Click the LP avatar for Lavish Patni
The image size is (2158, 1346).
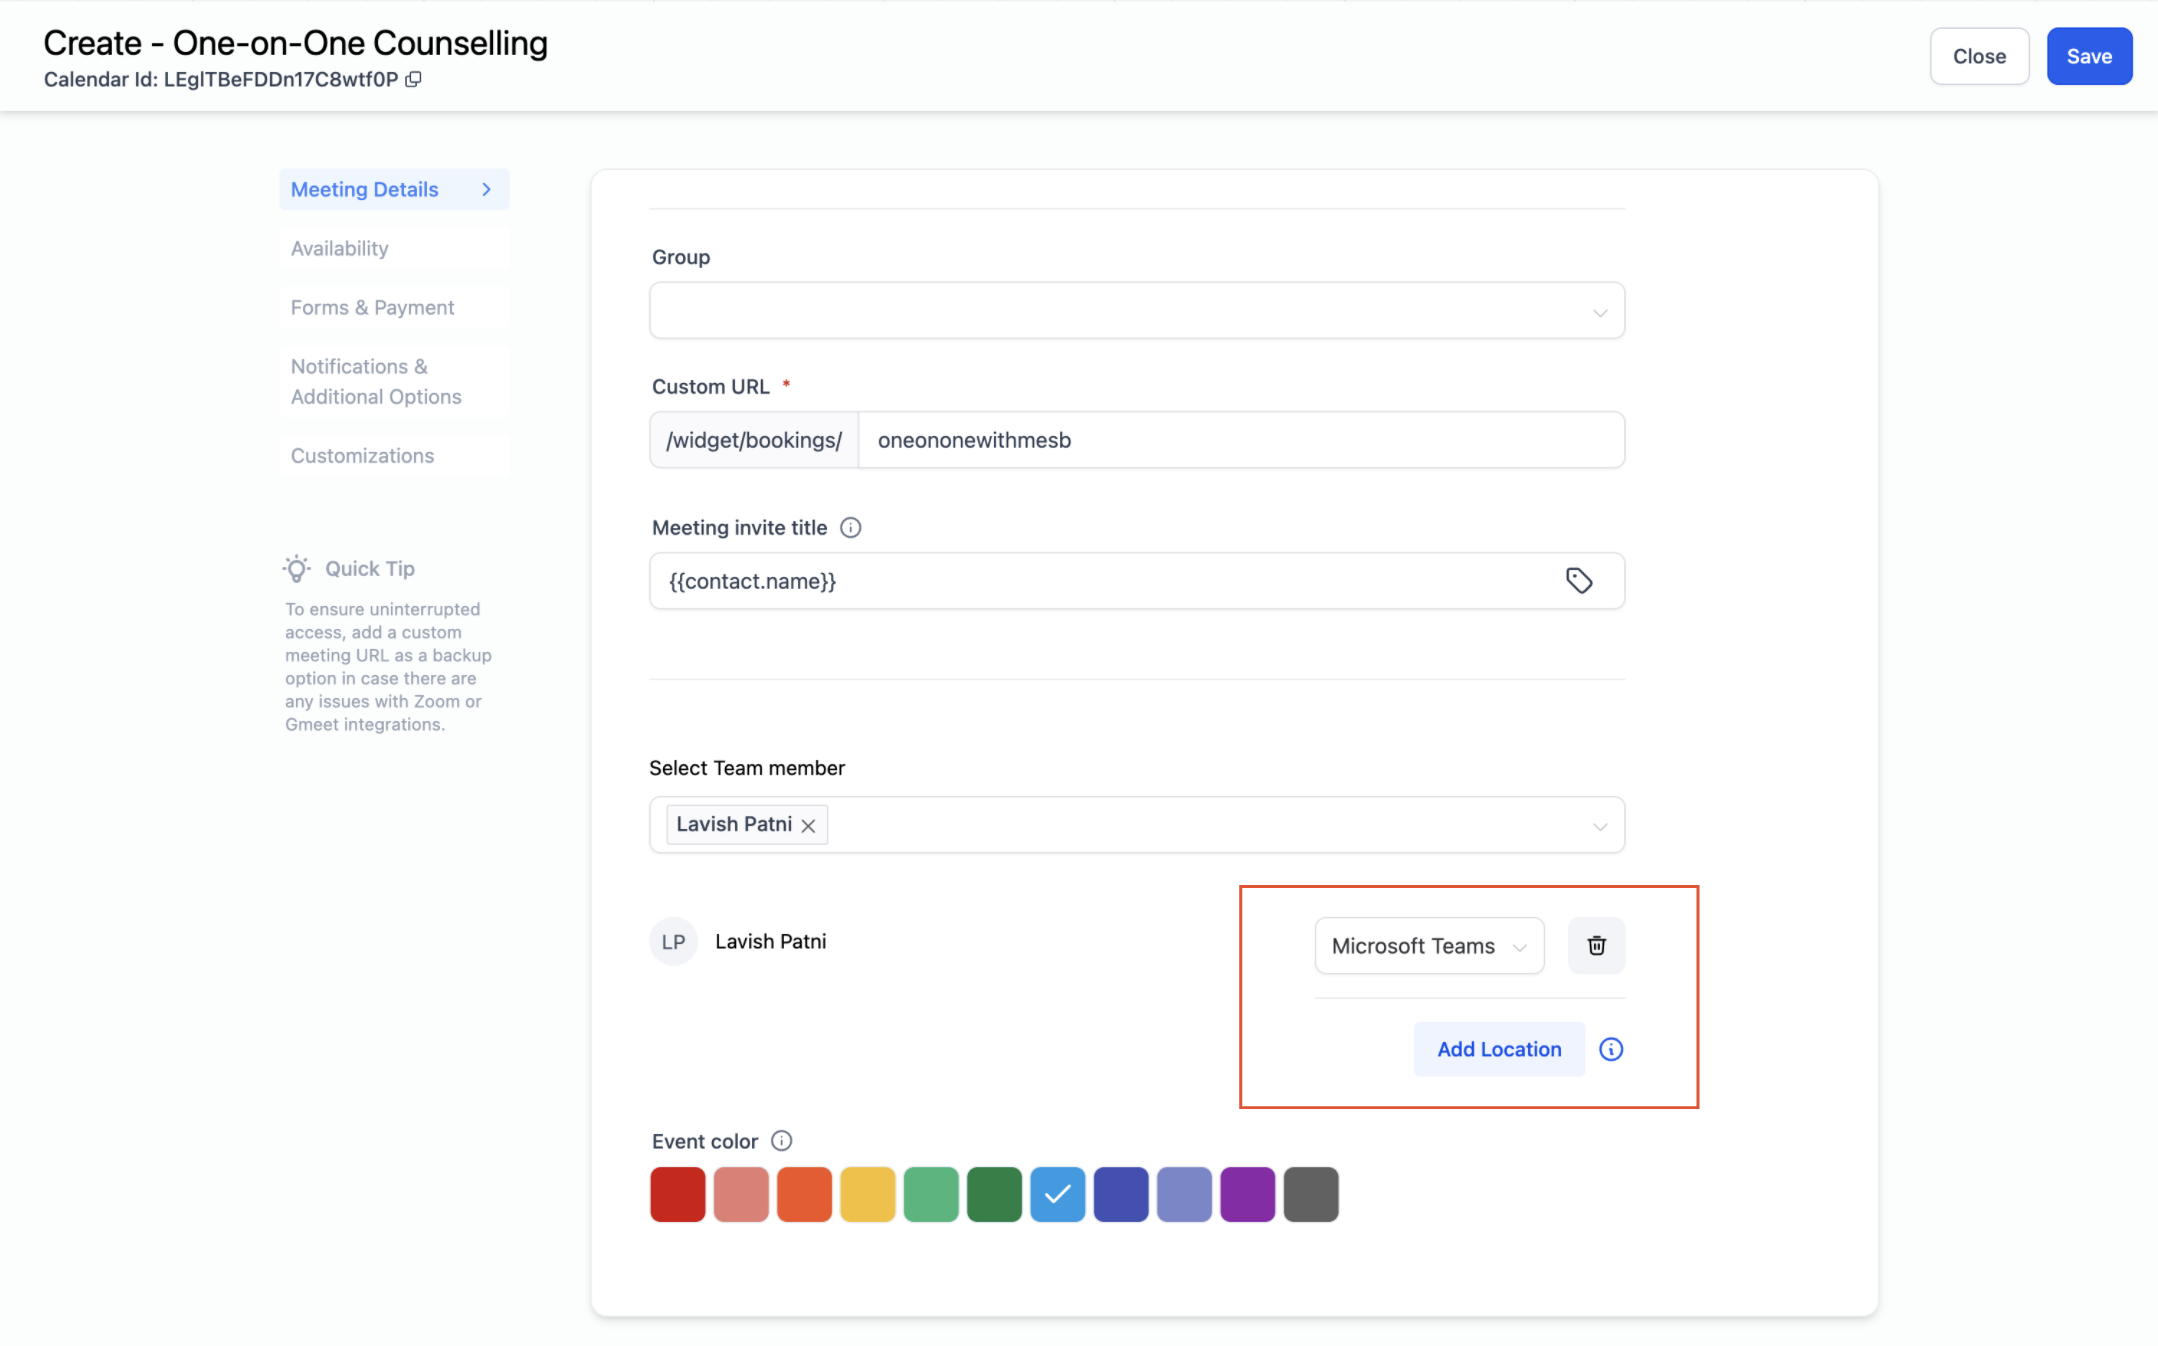[673, 942]
